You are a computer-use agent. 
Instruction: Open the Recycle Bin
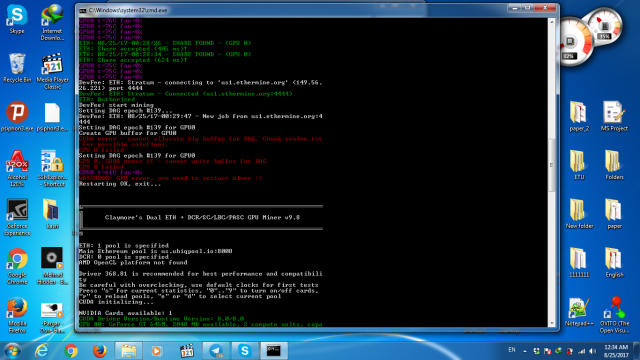(x=17, y=68)
